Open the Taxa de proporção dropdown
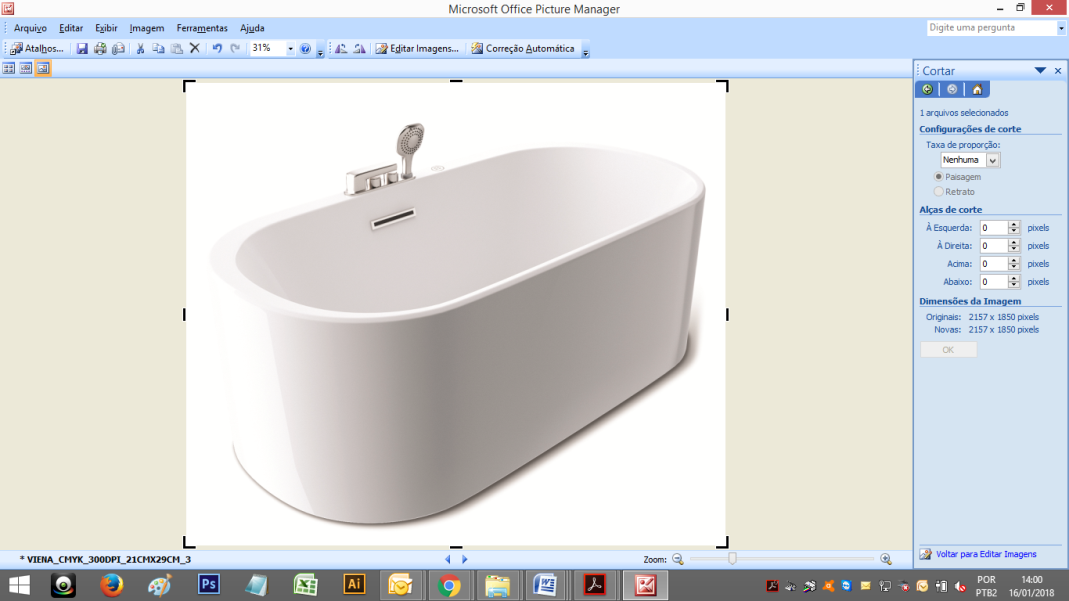 pyautogui.click(x=992, y=160)
